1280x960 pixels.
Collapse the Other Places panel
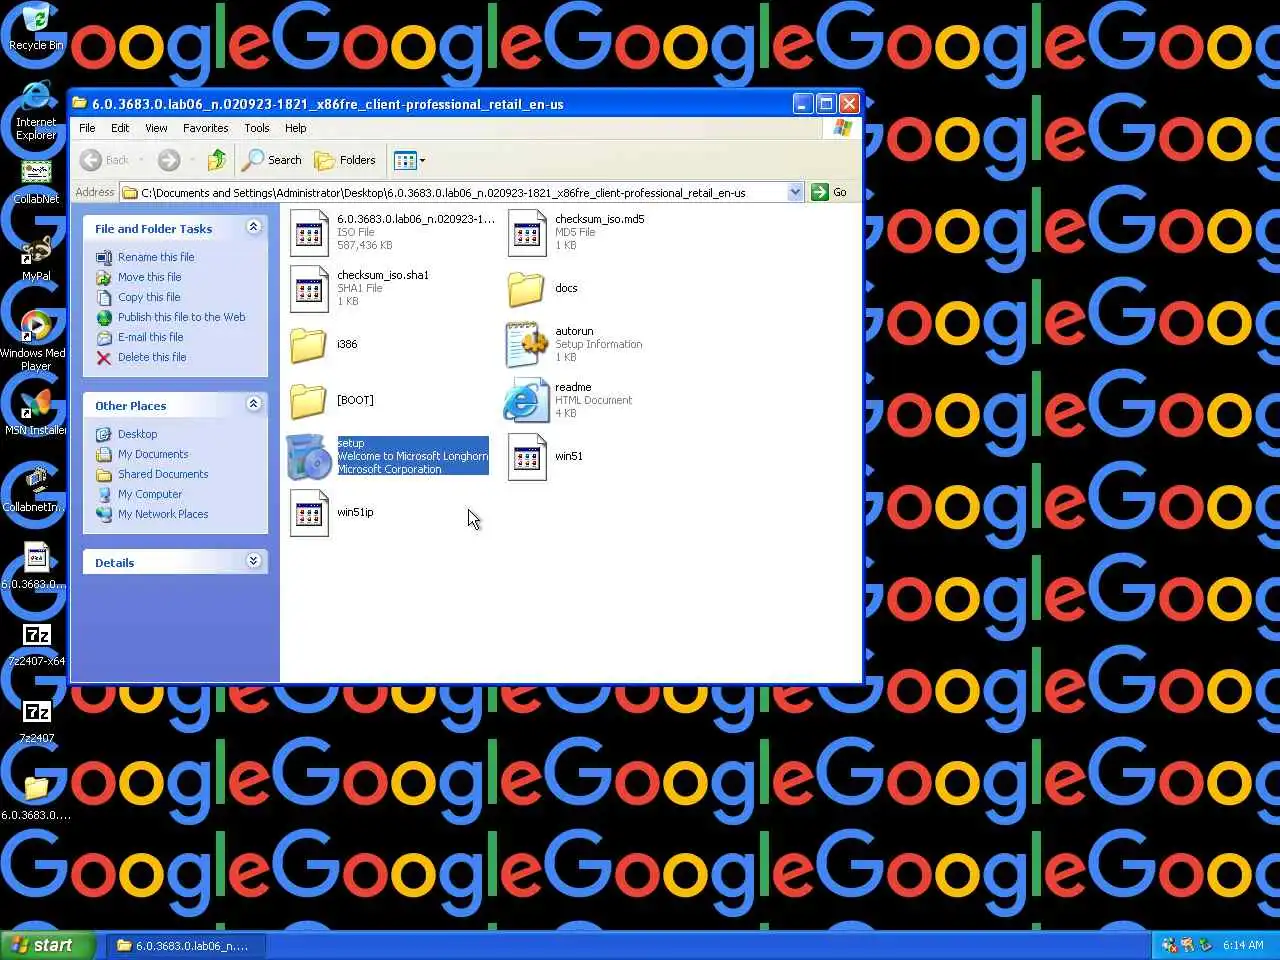(x=254, y=404)
